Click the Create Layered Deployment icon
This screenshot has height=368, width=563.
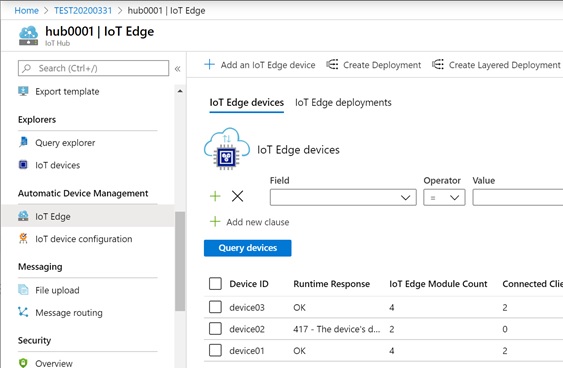click(x=438, y=65)
